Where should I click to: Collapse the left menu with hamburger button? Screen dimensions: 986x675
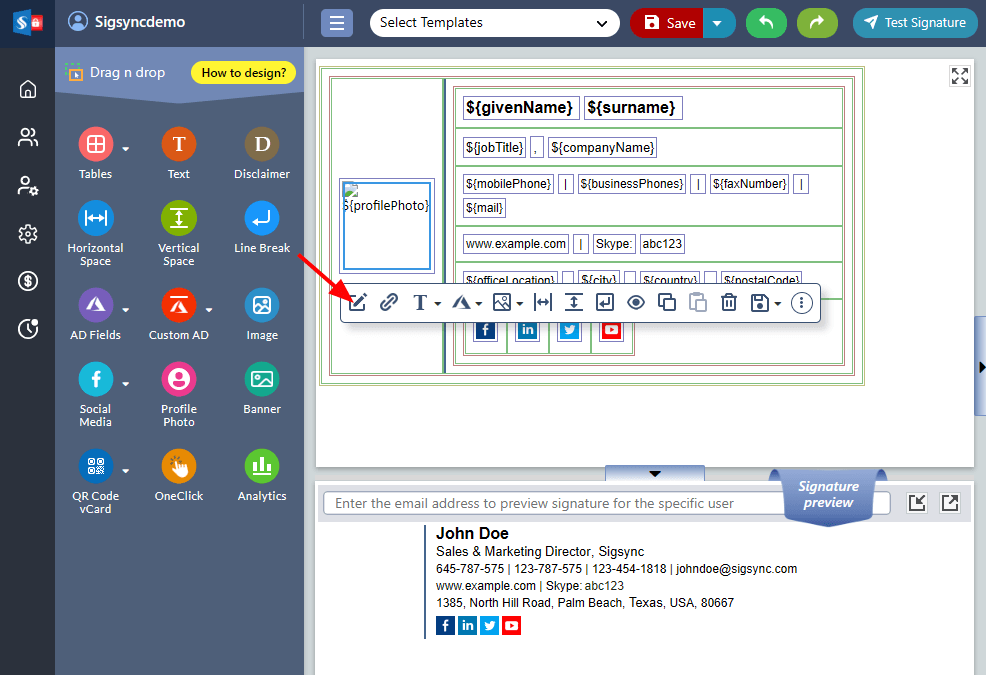pos(336,23)
